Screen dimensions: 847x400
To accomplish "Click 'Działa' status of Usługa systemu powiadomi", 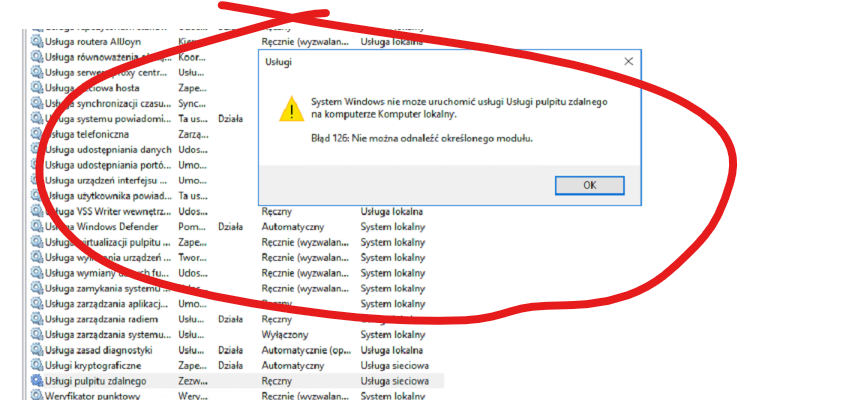I will pyautogui.click(x=231, y=119).
